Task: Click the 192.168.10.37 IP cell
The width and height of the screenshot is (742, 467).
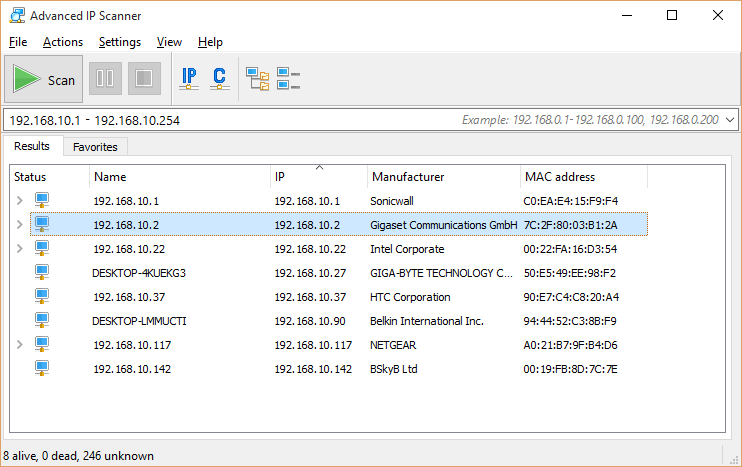Action: point(310,297)
